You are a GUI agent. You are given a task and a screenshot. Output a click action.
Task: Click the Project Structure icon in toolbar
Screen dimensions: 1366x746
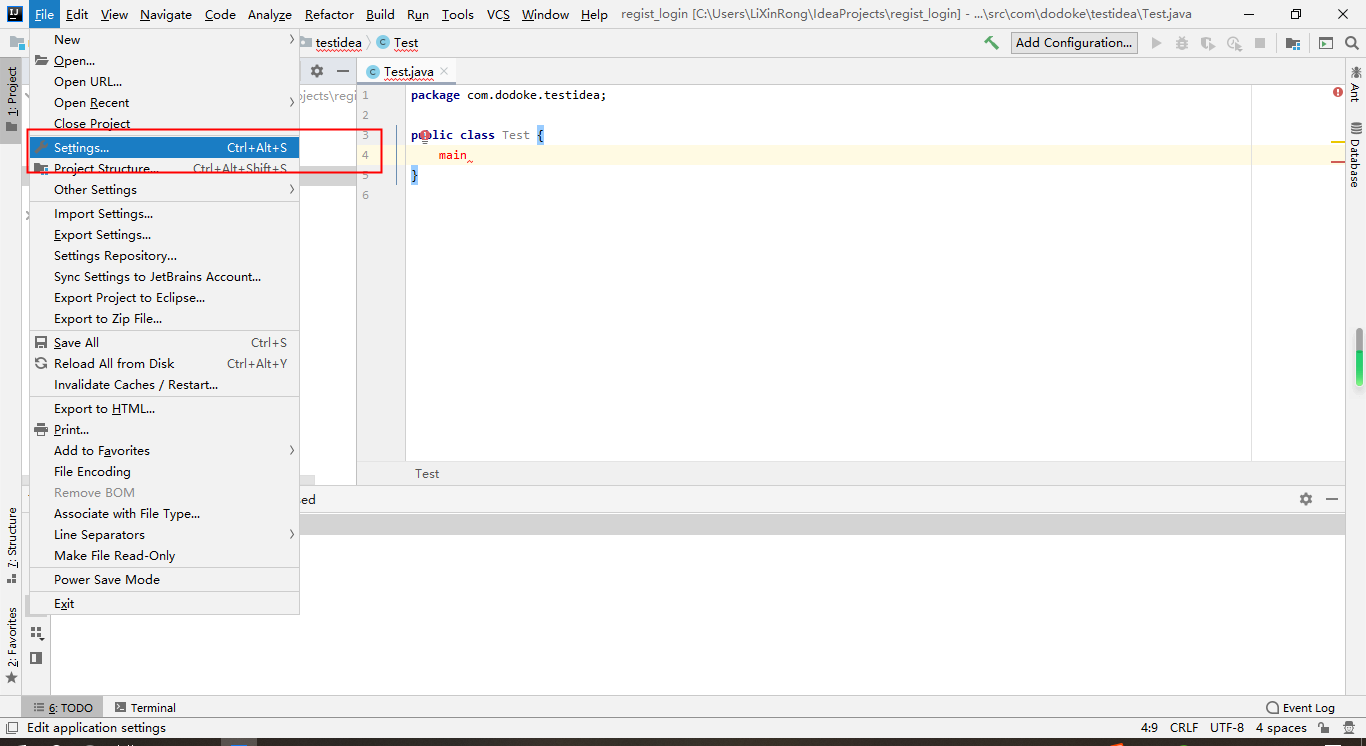tap(1292, 42)
